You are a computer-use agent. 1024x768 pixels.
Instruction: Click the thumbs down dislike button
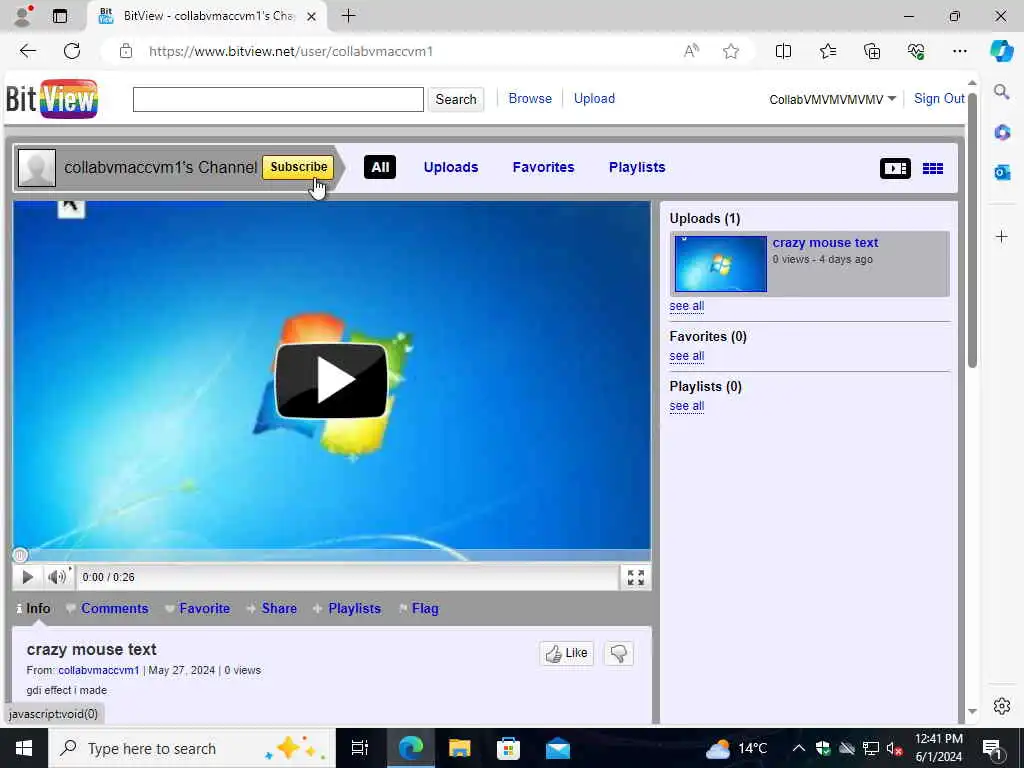pos(618,653)
